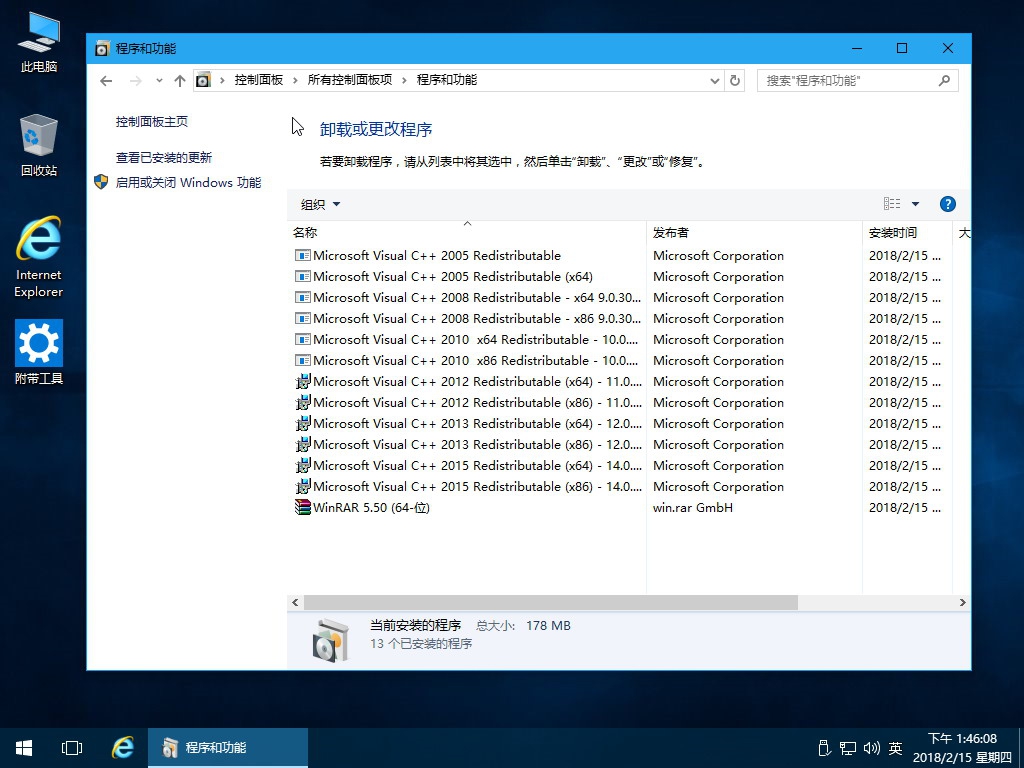Click the WinRAR books icon in list
Screen dimensions: 1024x768
302,507
